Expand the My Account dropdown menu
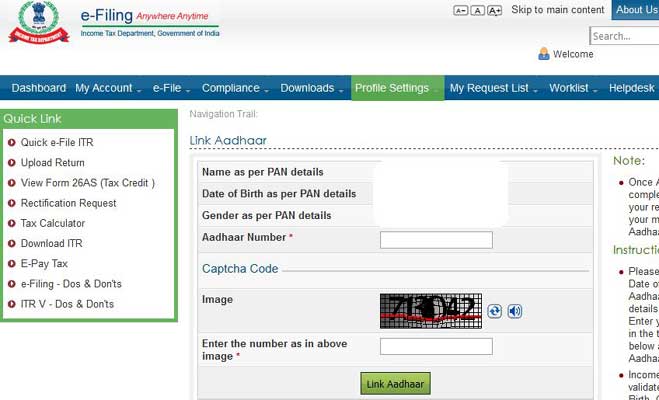The height and width of the screenshot is (400, 659). pos(107,88)
